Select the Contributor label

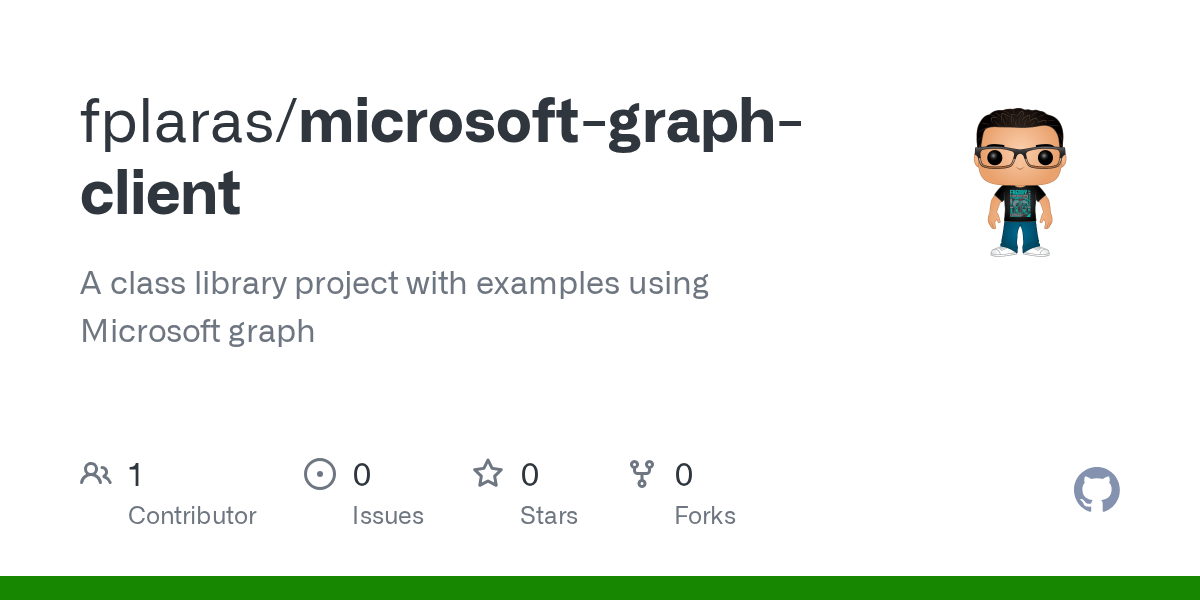192,516
